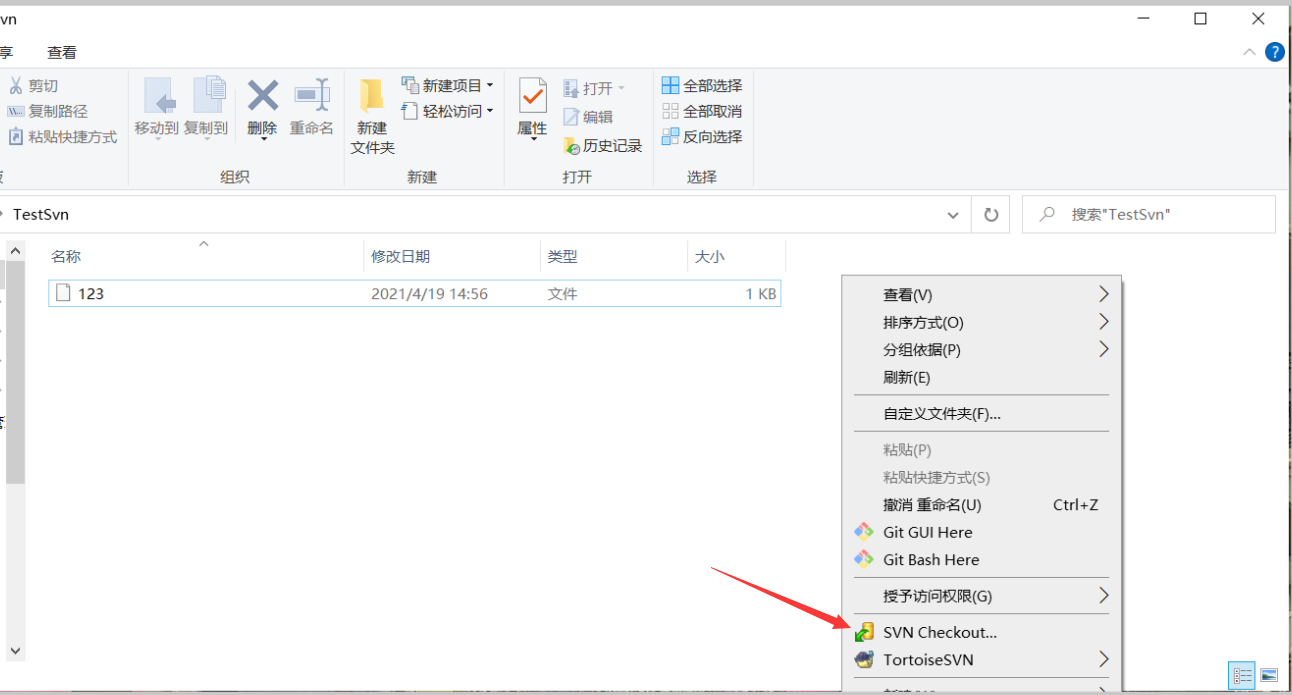The image size is (1292, 695).
Task: Choose Git GUI Here
Action: (x=982, y=532)
